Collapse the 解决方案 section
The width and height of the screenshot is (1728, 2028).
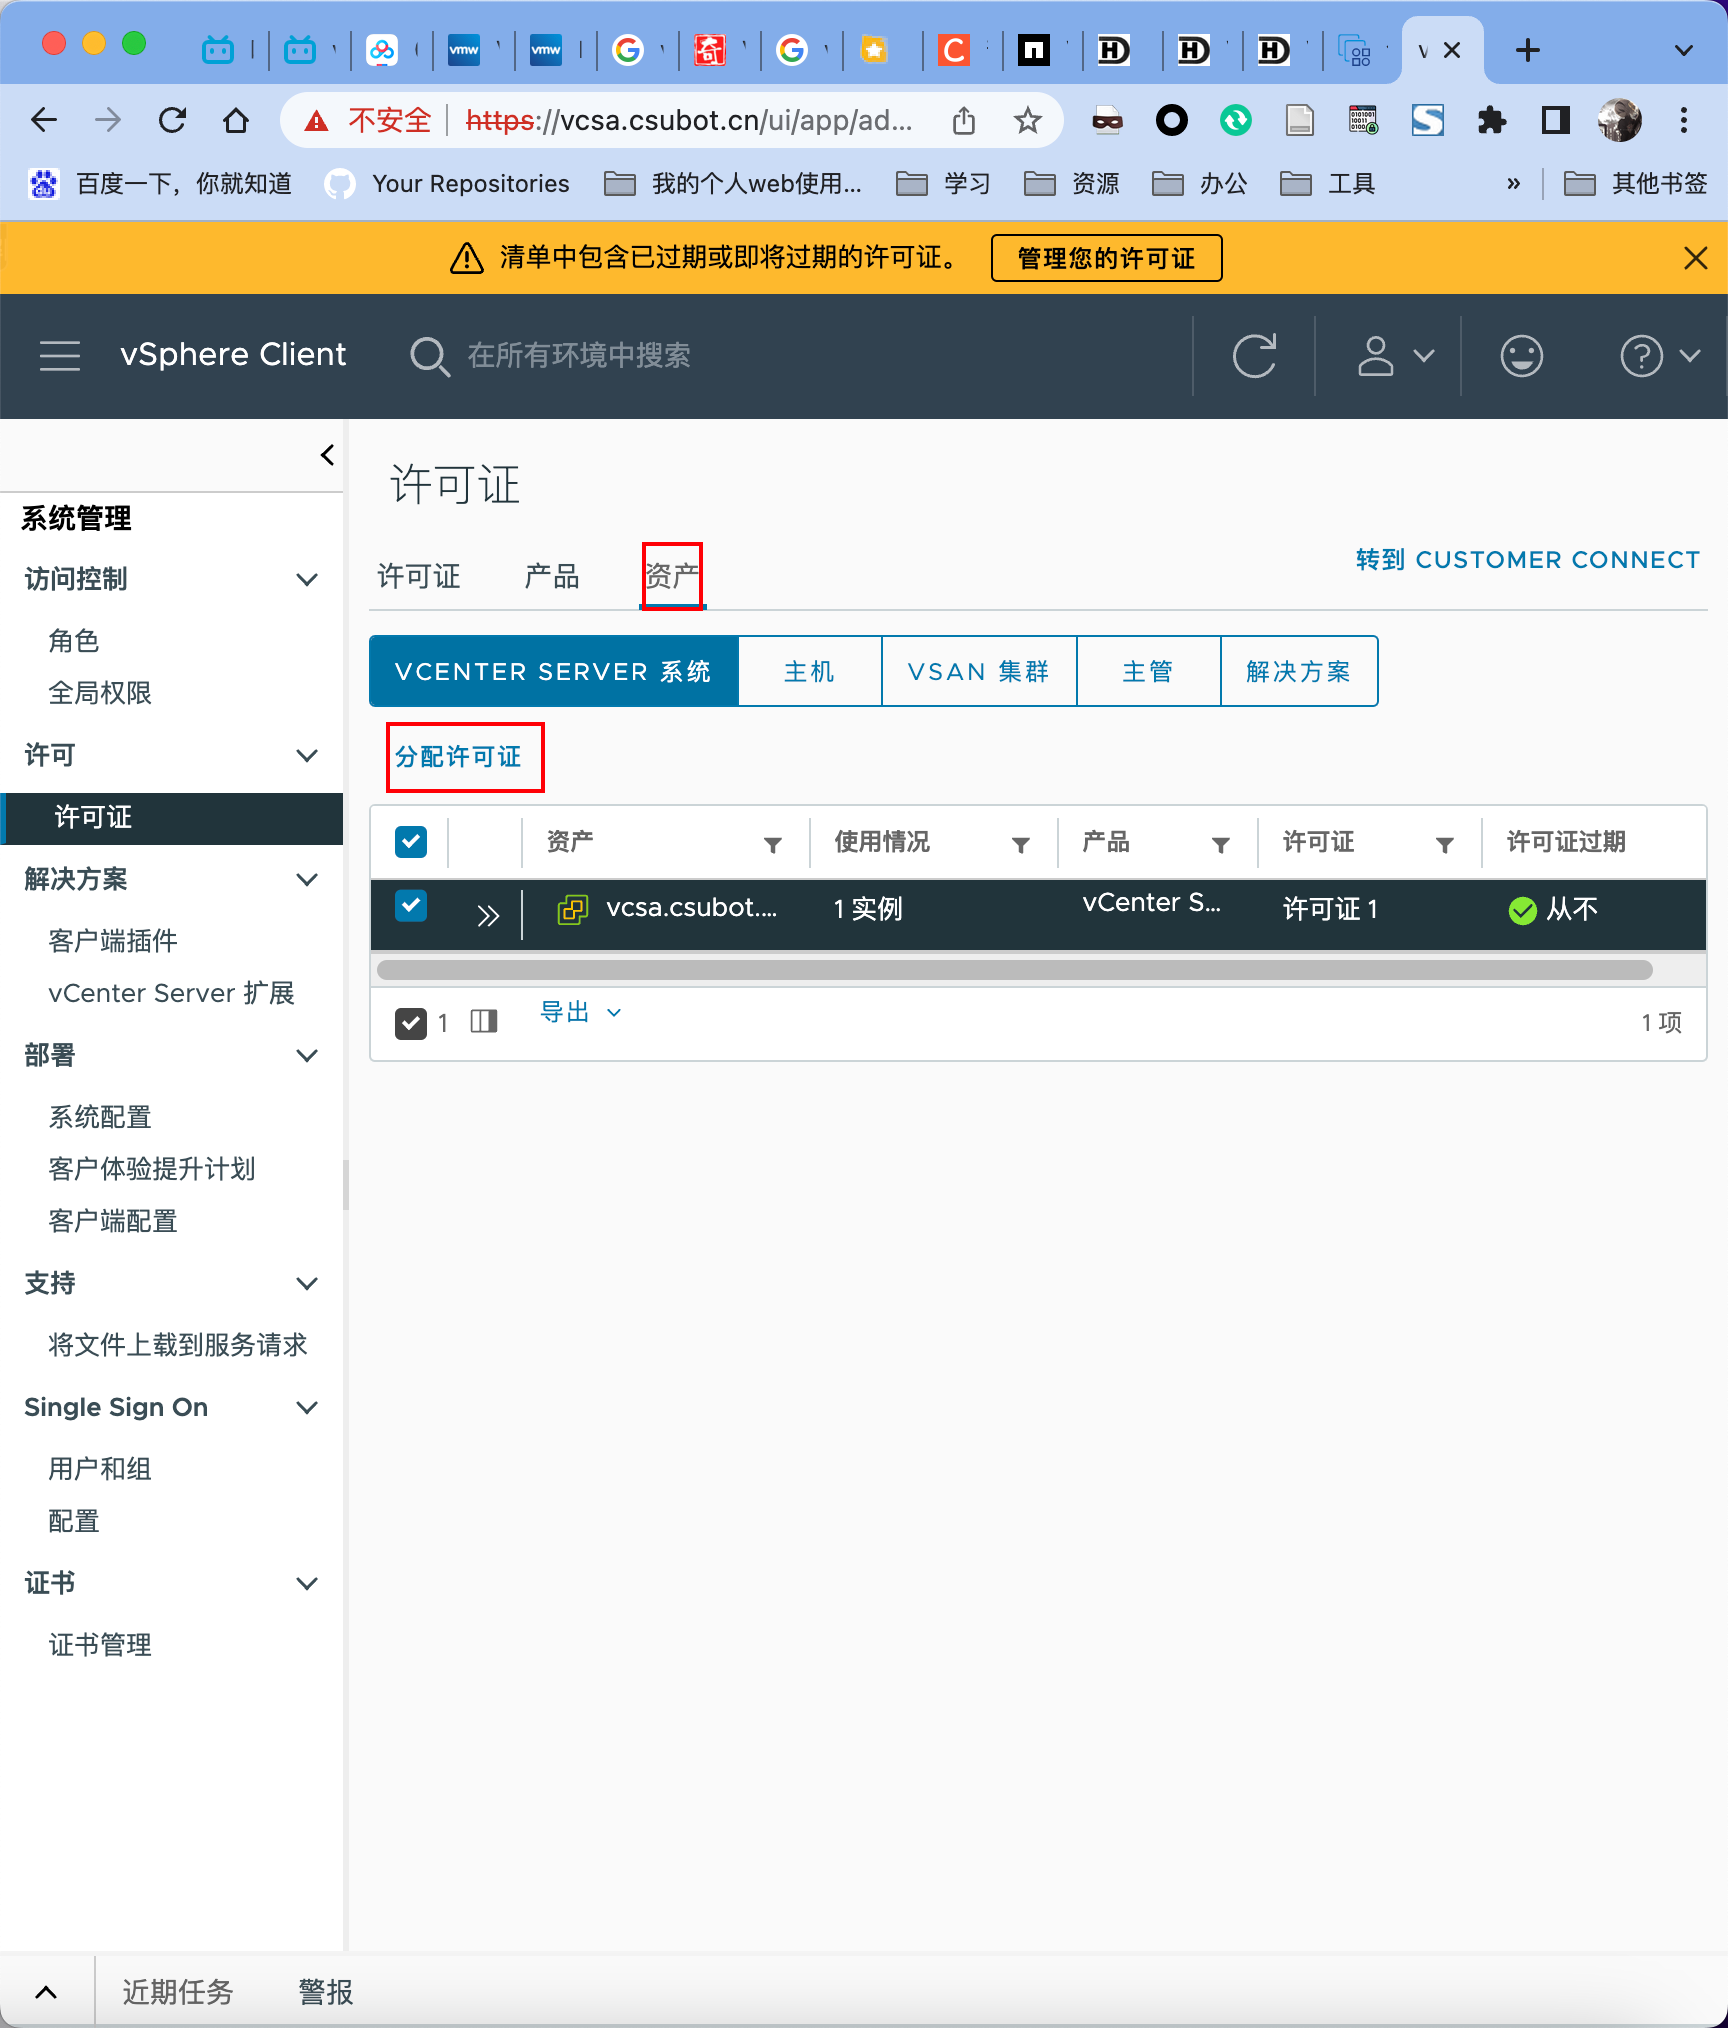(x=308, y=880)
